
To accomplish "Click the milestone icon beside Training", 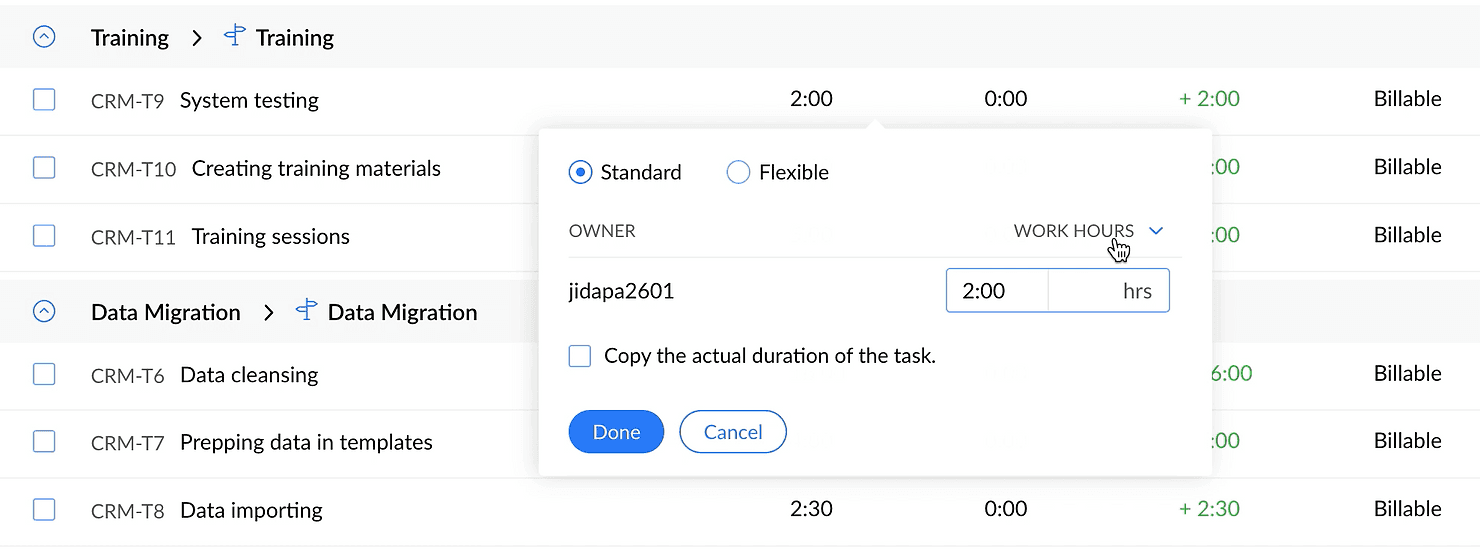I will (234, 37).
